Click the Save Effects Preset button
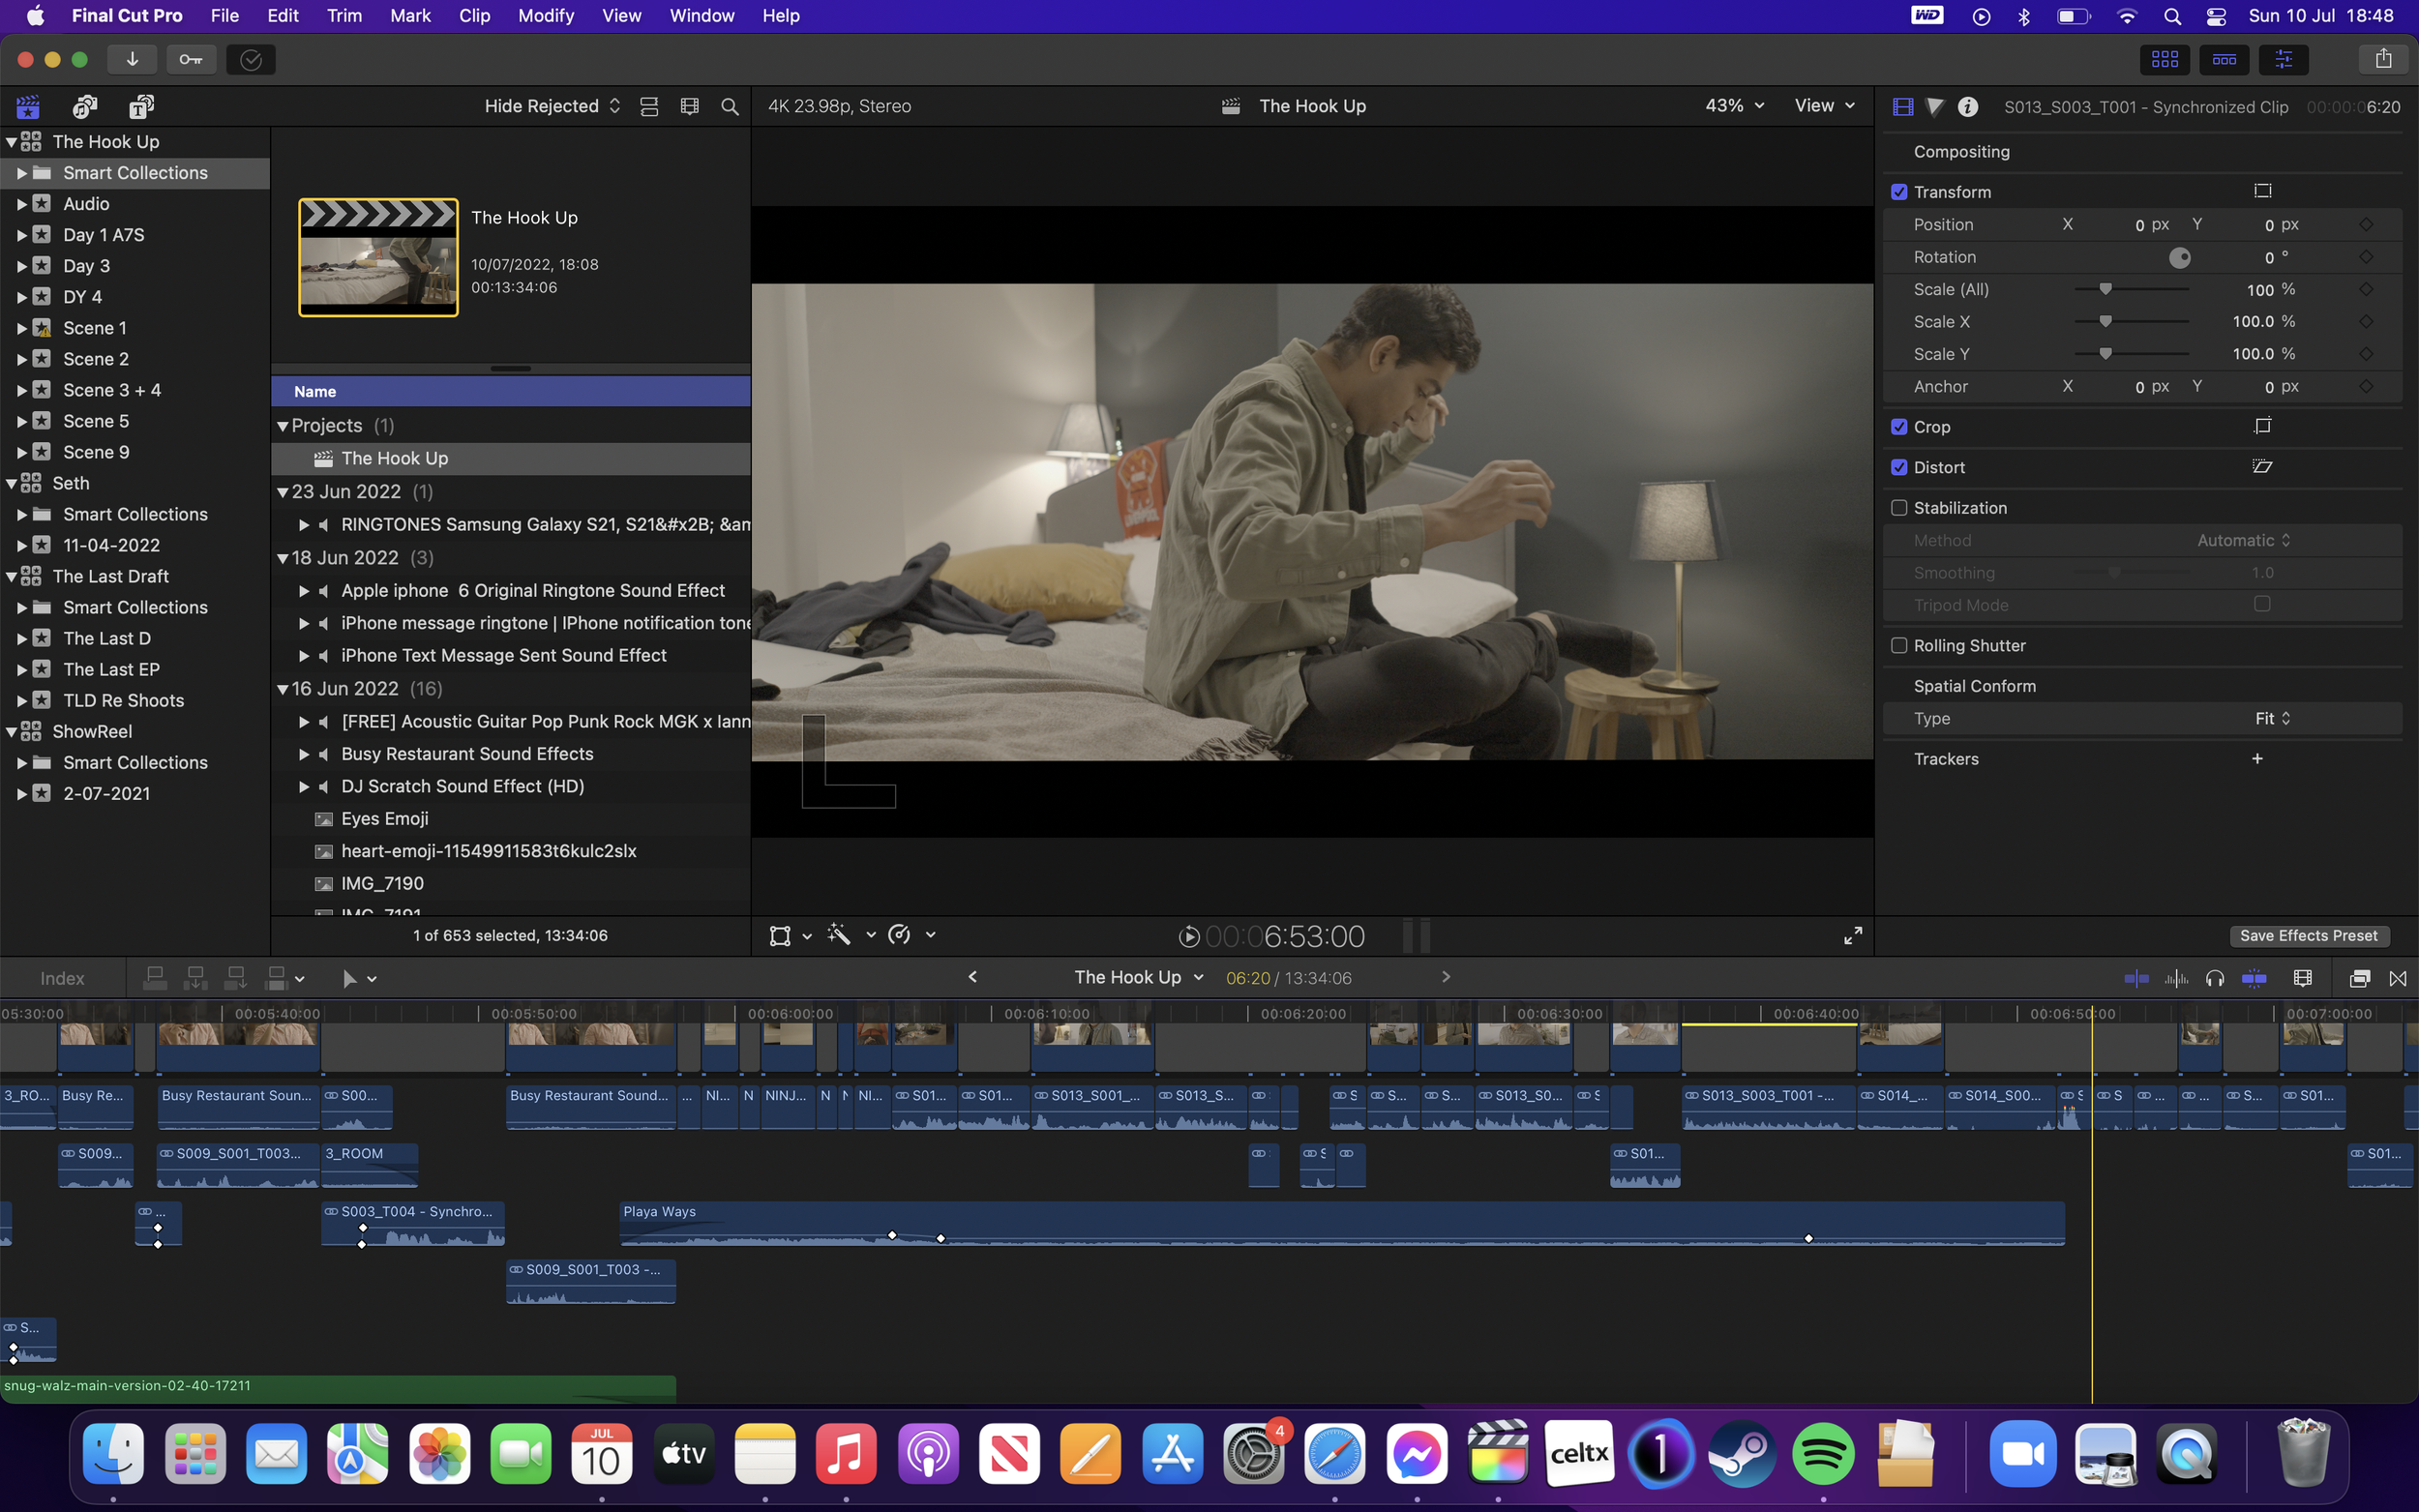 [x=2308, y=936]
